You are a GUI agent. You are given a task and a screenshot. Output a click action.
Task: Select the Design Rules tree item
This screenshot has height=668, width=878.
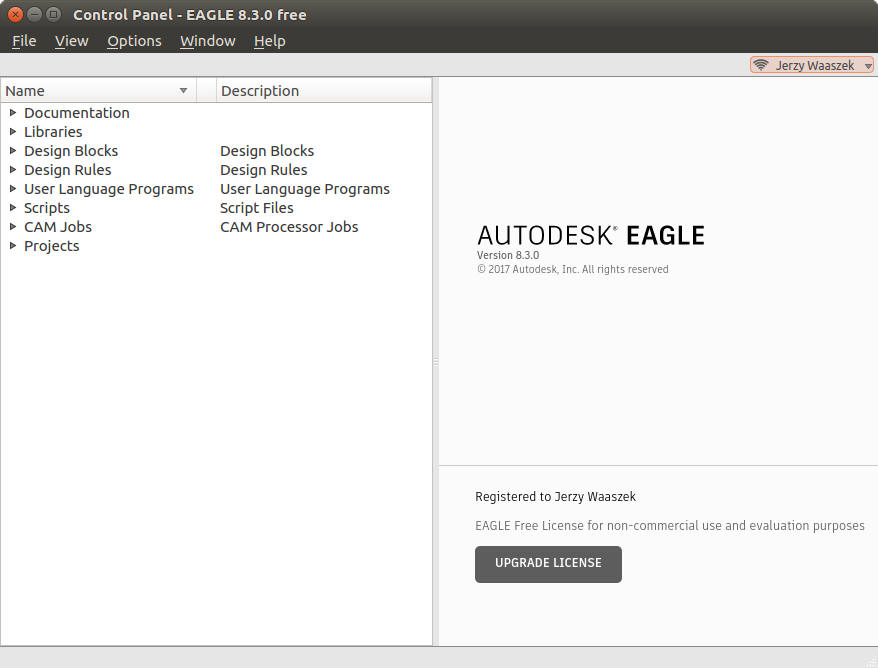pyautogui.click(x=67, y=170)
